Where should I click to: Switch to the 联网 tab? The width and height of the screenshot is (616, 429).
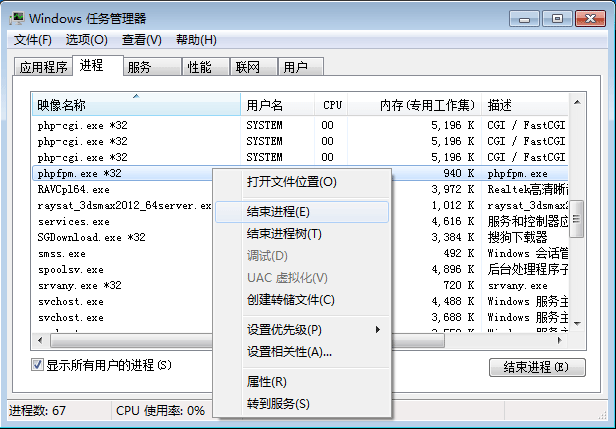(x=254, y=67)
